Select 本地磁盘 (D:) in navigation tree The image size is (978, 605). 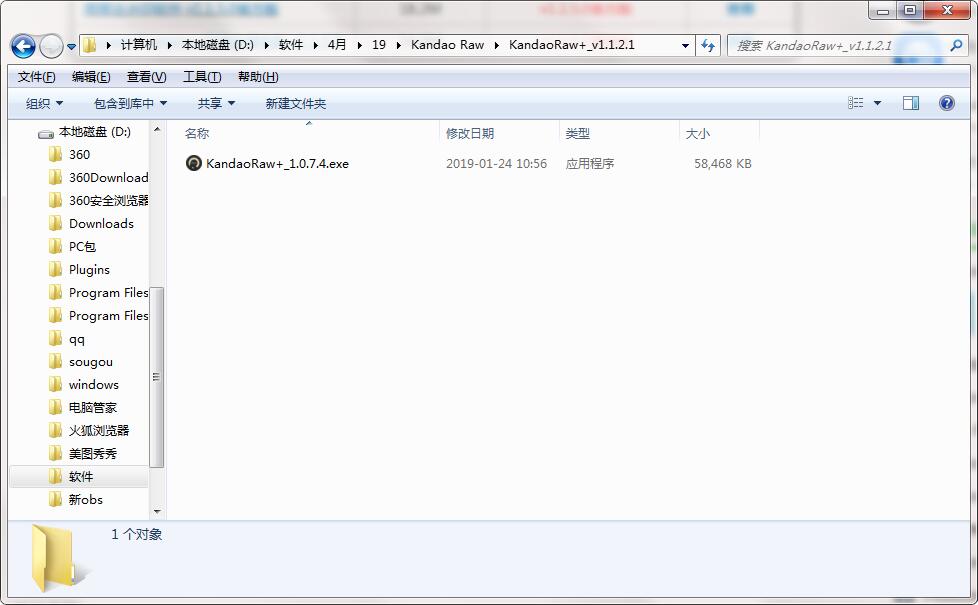coord(95,132)
